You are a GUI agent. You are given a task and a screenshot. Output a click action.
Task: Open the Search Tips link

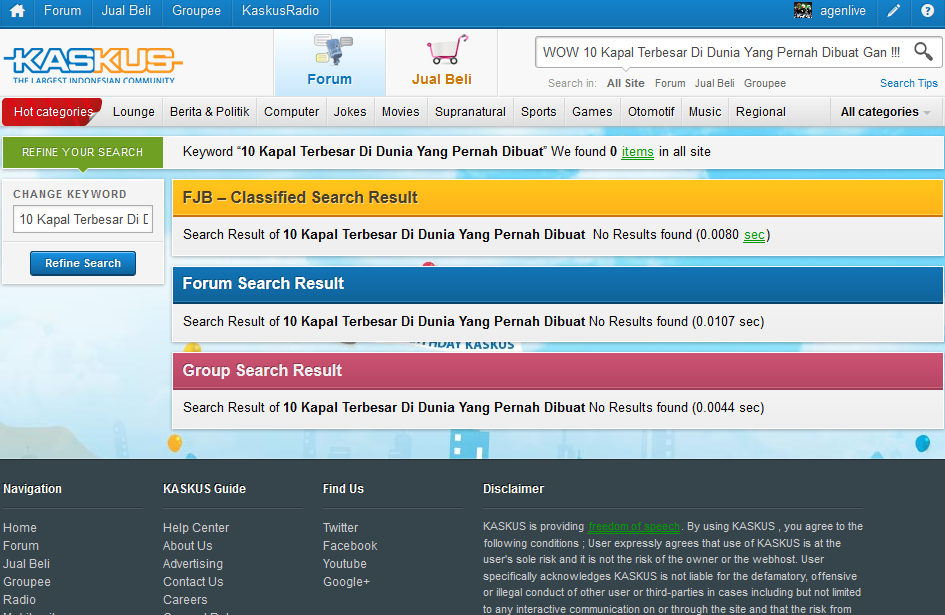point(909,83)
